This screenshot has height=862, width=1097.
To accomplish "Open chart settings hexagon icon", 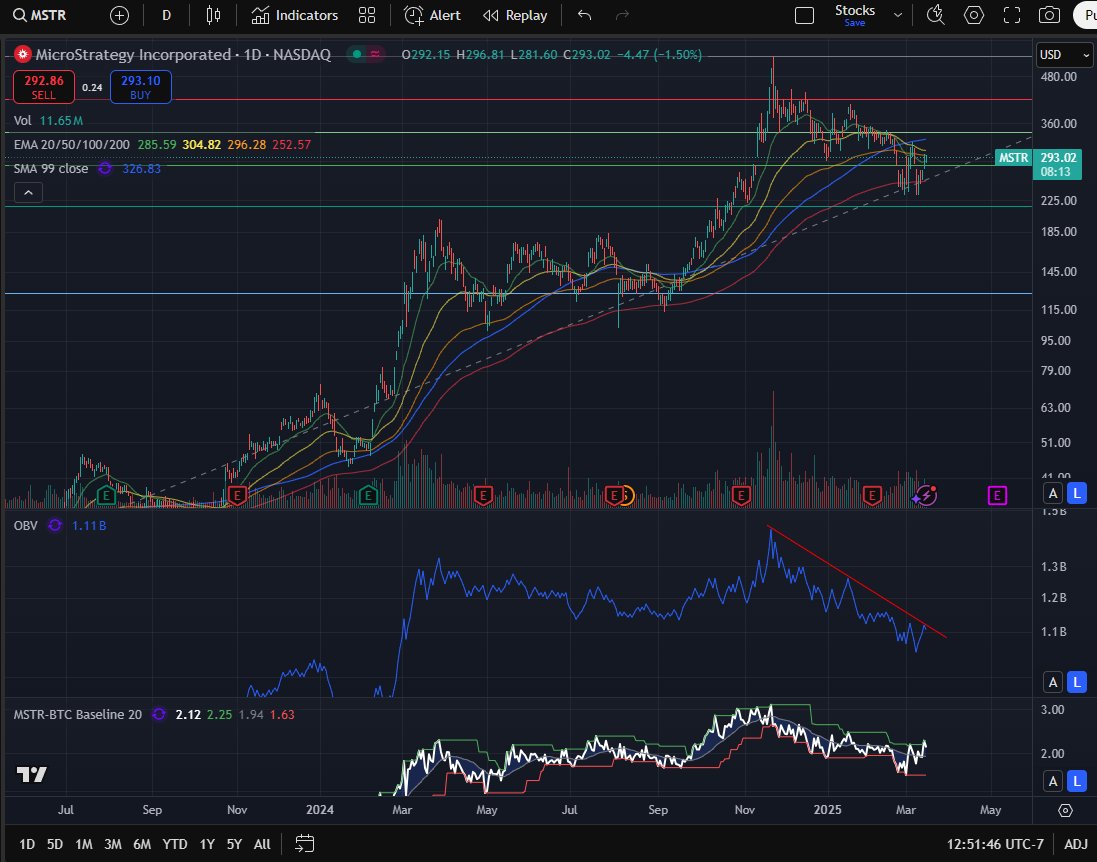I will (x=974, y=15).
